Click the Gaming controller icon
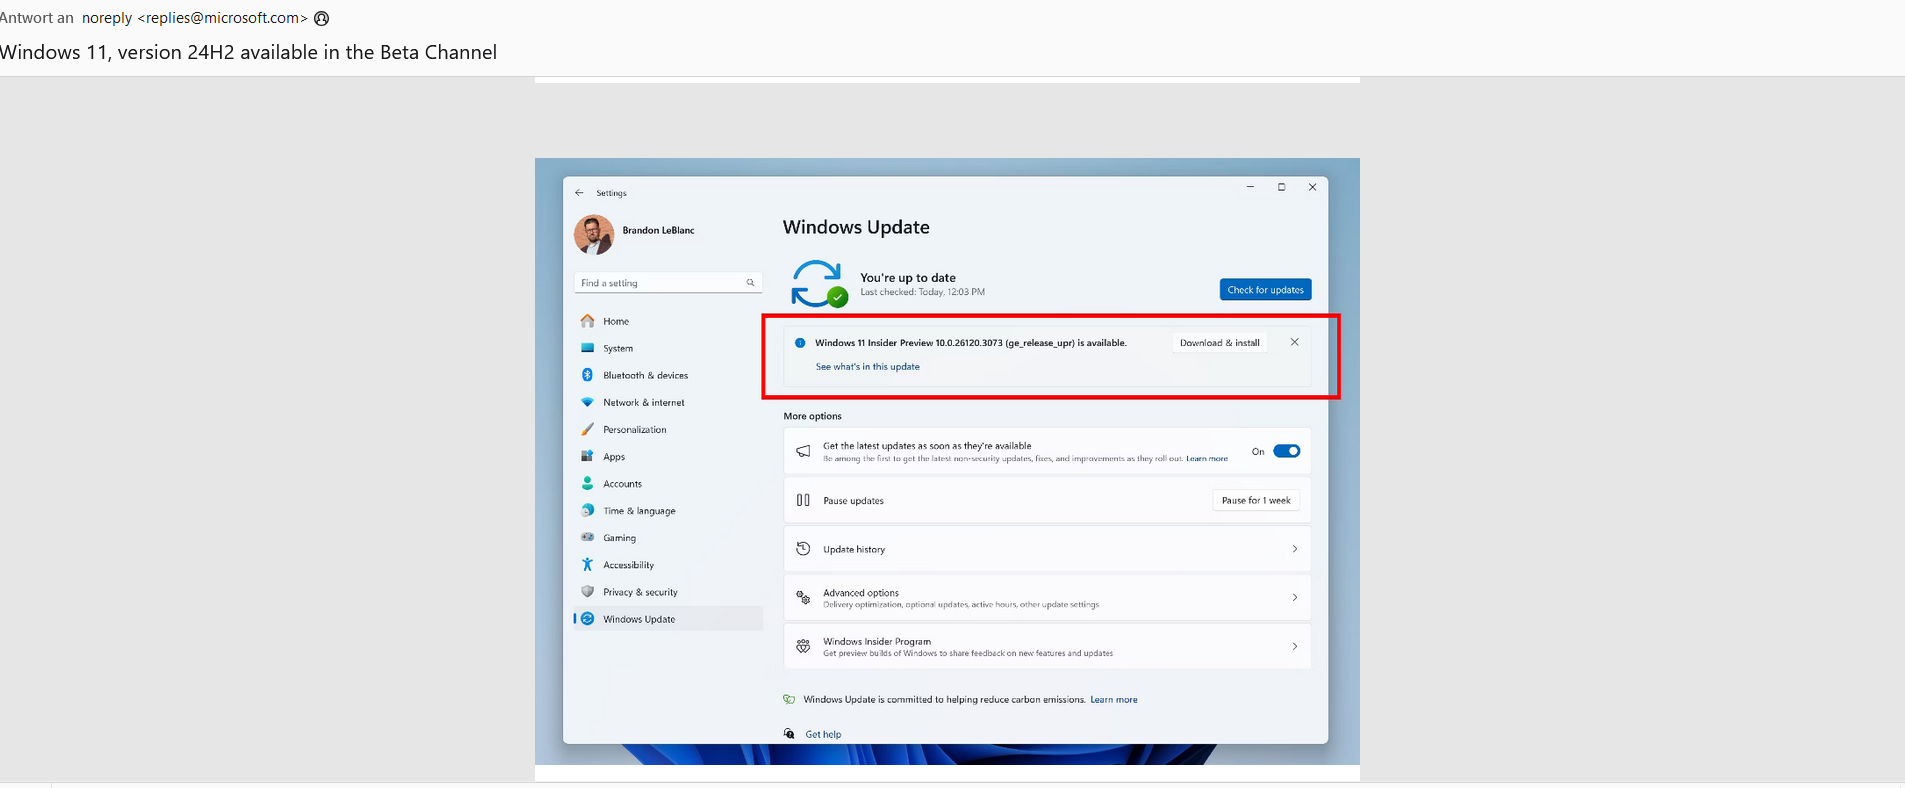The width and height of the screenshot is (1905, 788). [x=587, y=537]
